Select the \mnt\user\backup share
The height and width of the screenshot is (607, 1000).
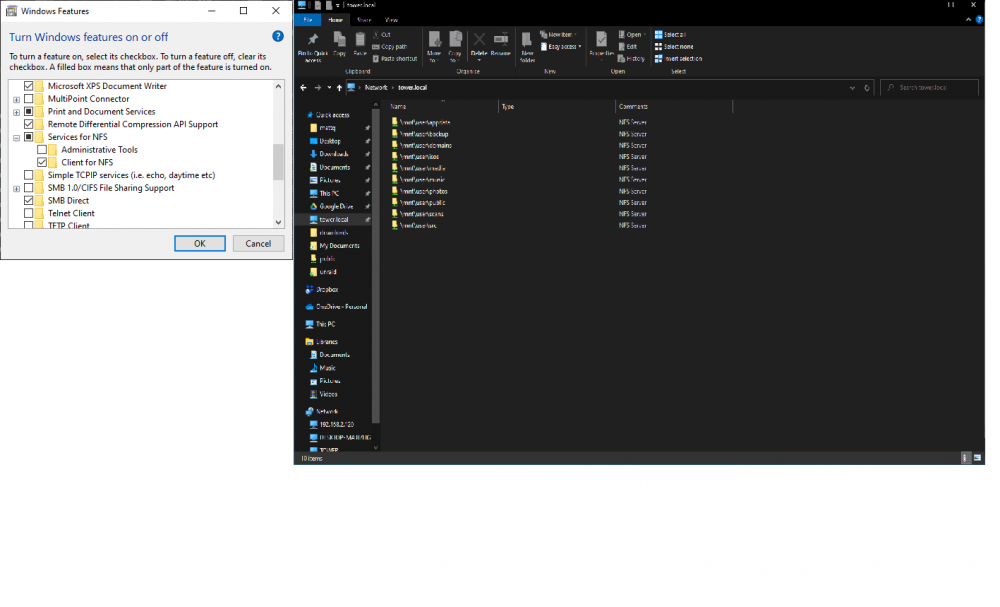pyautogui.click(x=420, y=134)
